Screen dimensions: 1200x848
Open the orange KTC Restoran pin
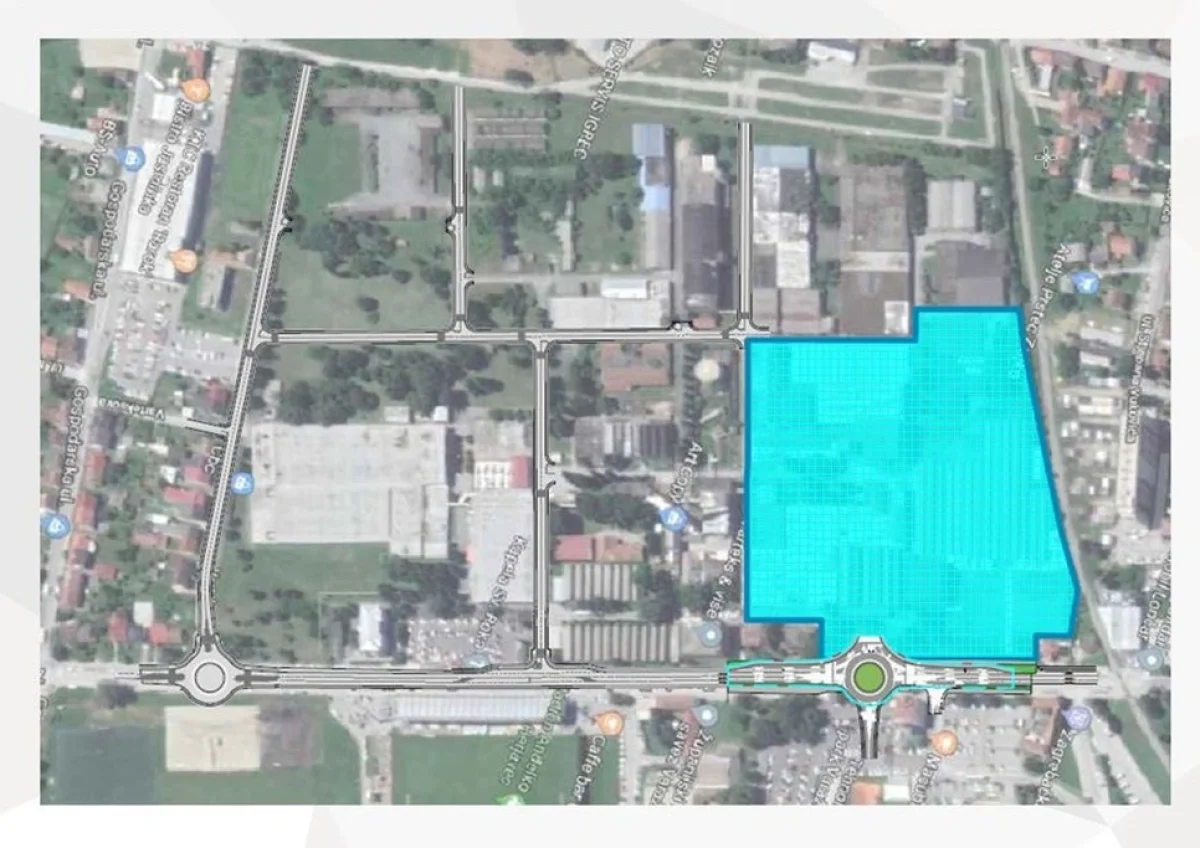(184, 260)
